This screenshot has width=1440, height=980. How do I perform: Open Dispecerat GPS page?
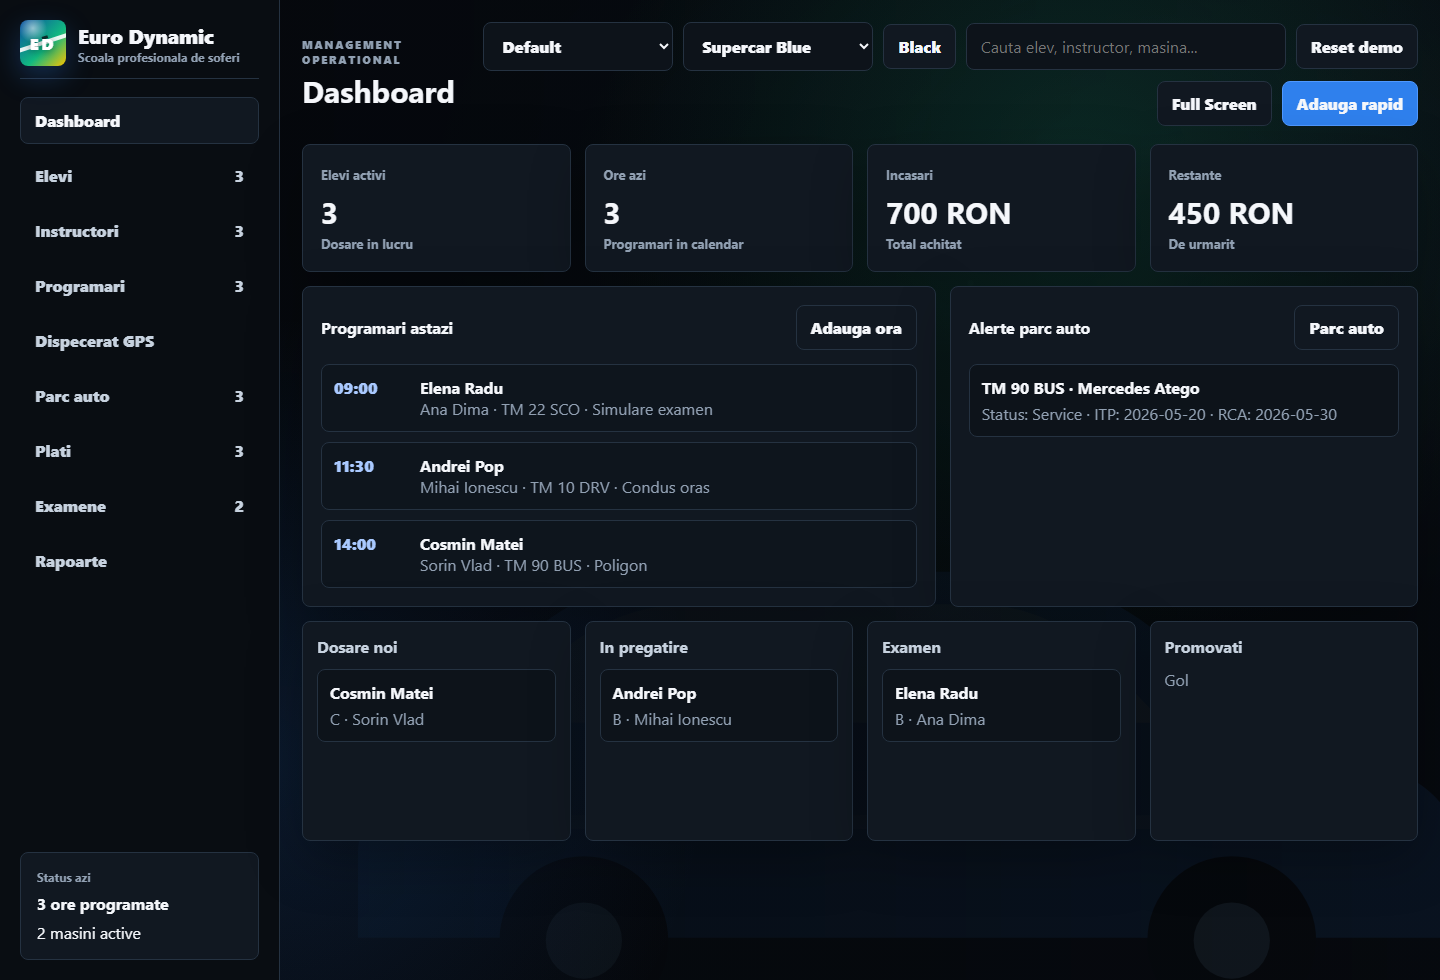pyautogui.click(x=139, y=341)
